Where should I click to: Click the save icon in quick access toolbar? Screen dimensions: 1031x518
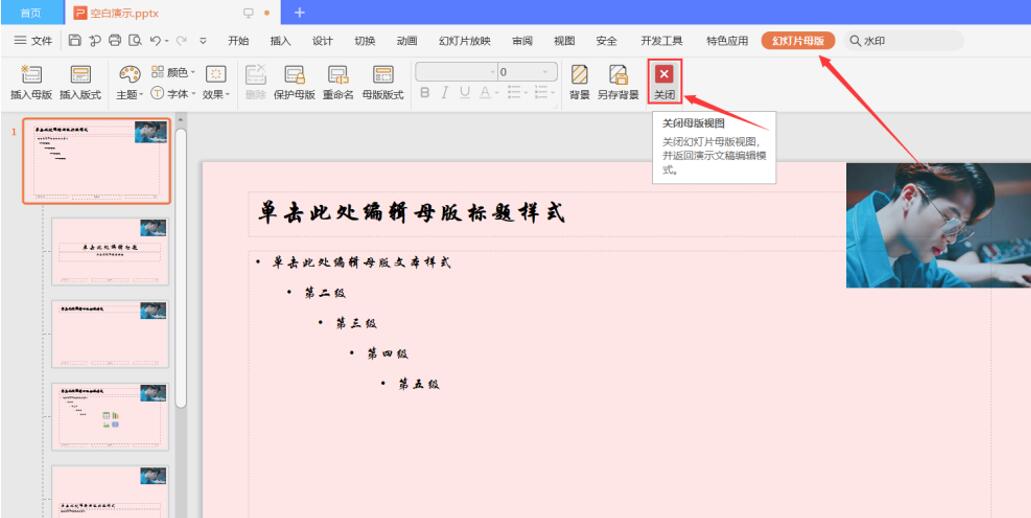(x=74, y=41)
